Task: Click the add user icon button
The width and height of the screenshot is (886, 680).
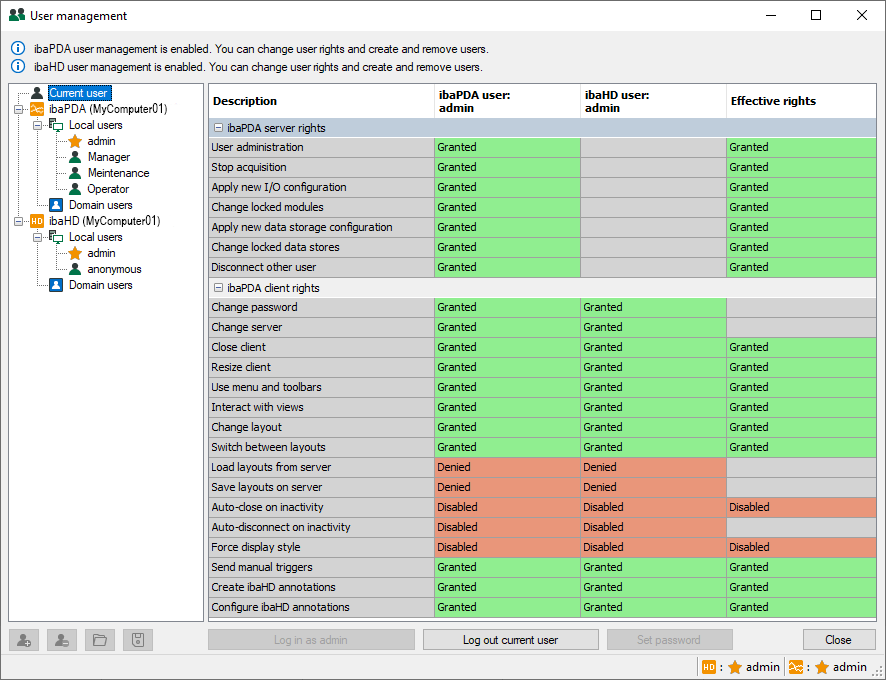Action: pos(23,640)
